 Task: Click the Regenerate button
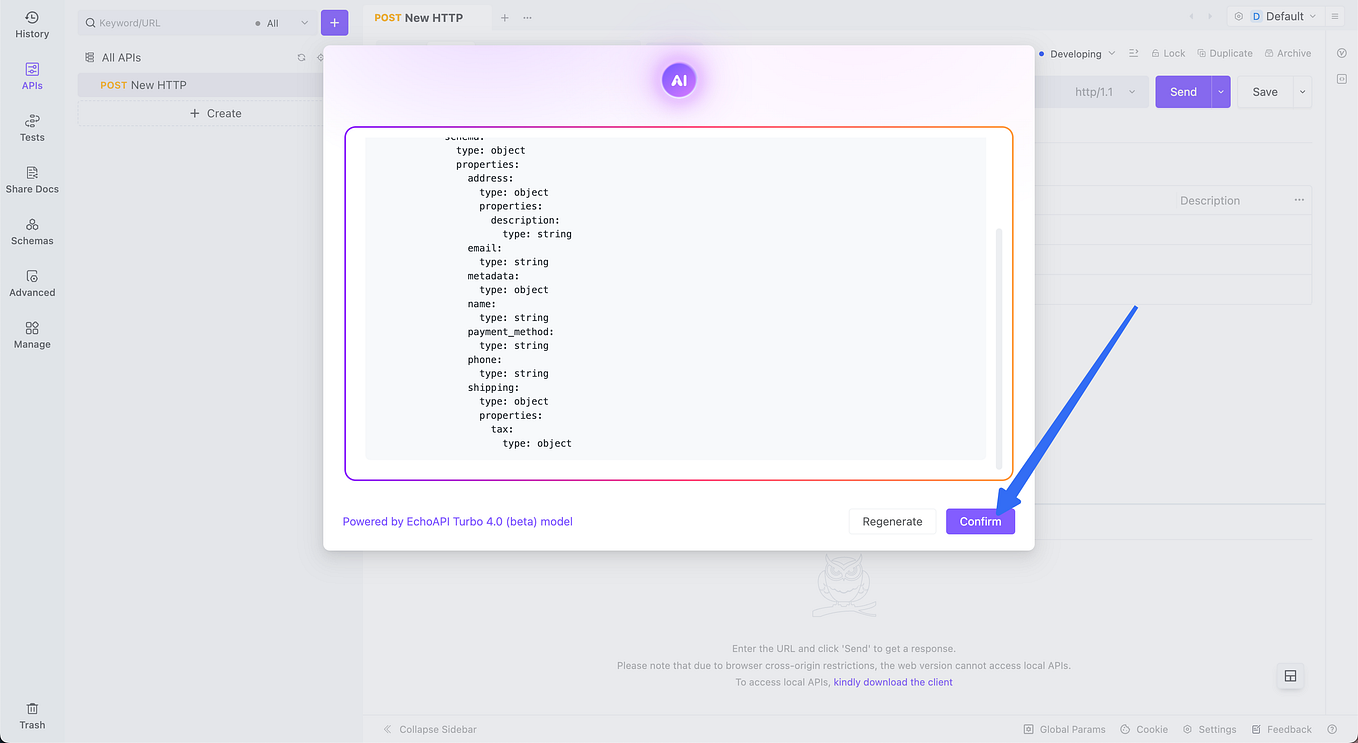point(891,521)
